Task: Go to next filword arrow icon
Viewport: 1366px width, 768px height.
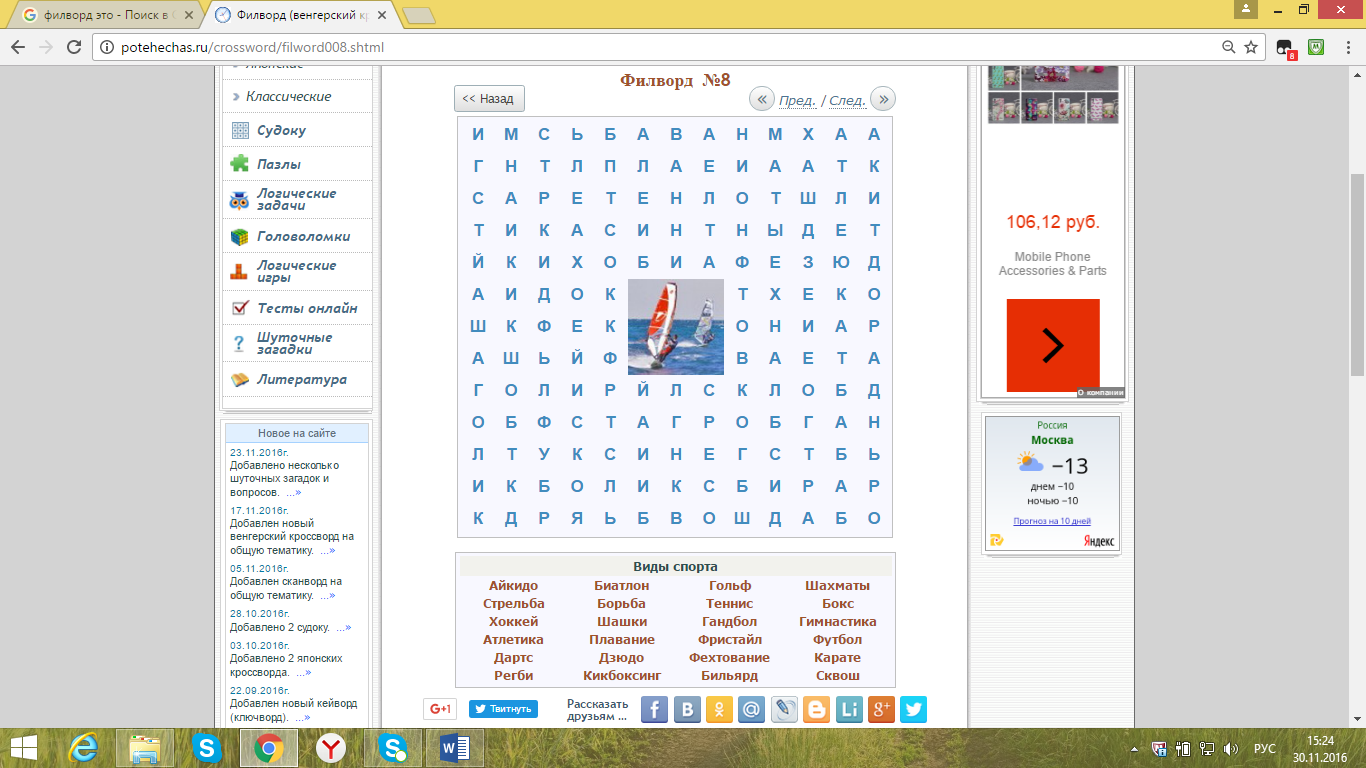Action: pyautogui.click(x=883, y=99)
